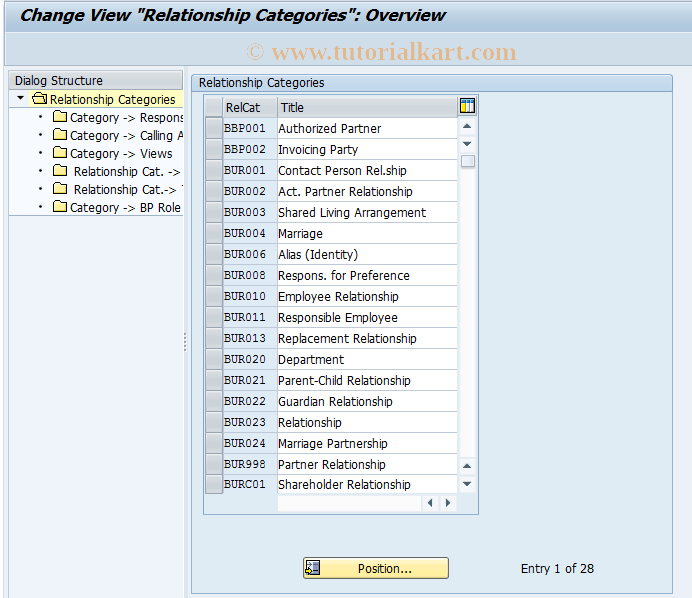Click the Department title cell

[x=367, y=359]
